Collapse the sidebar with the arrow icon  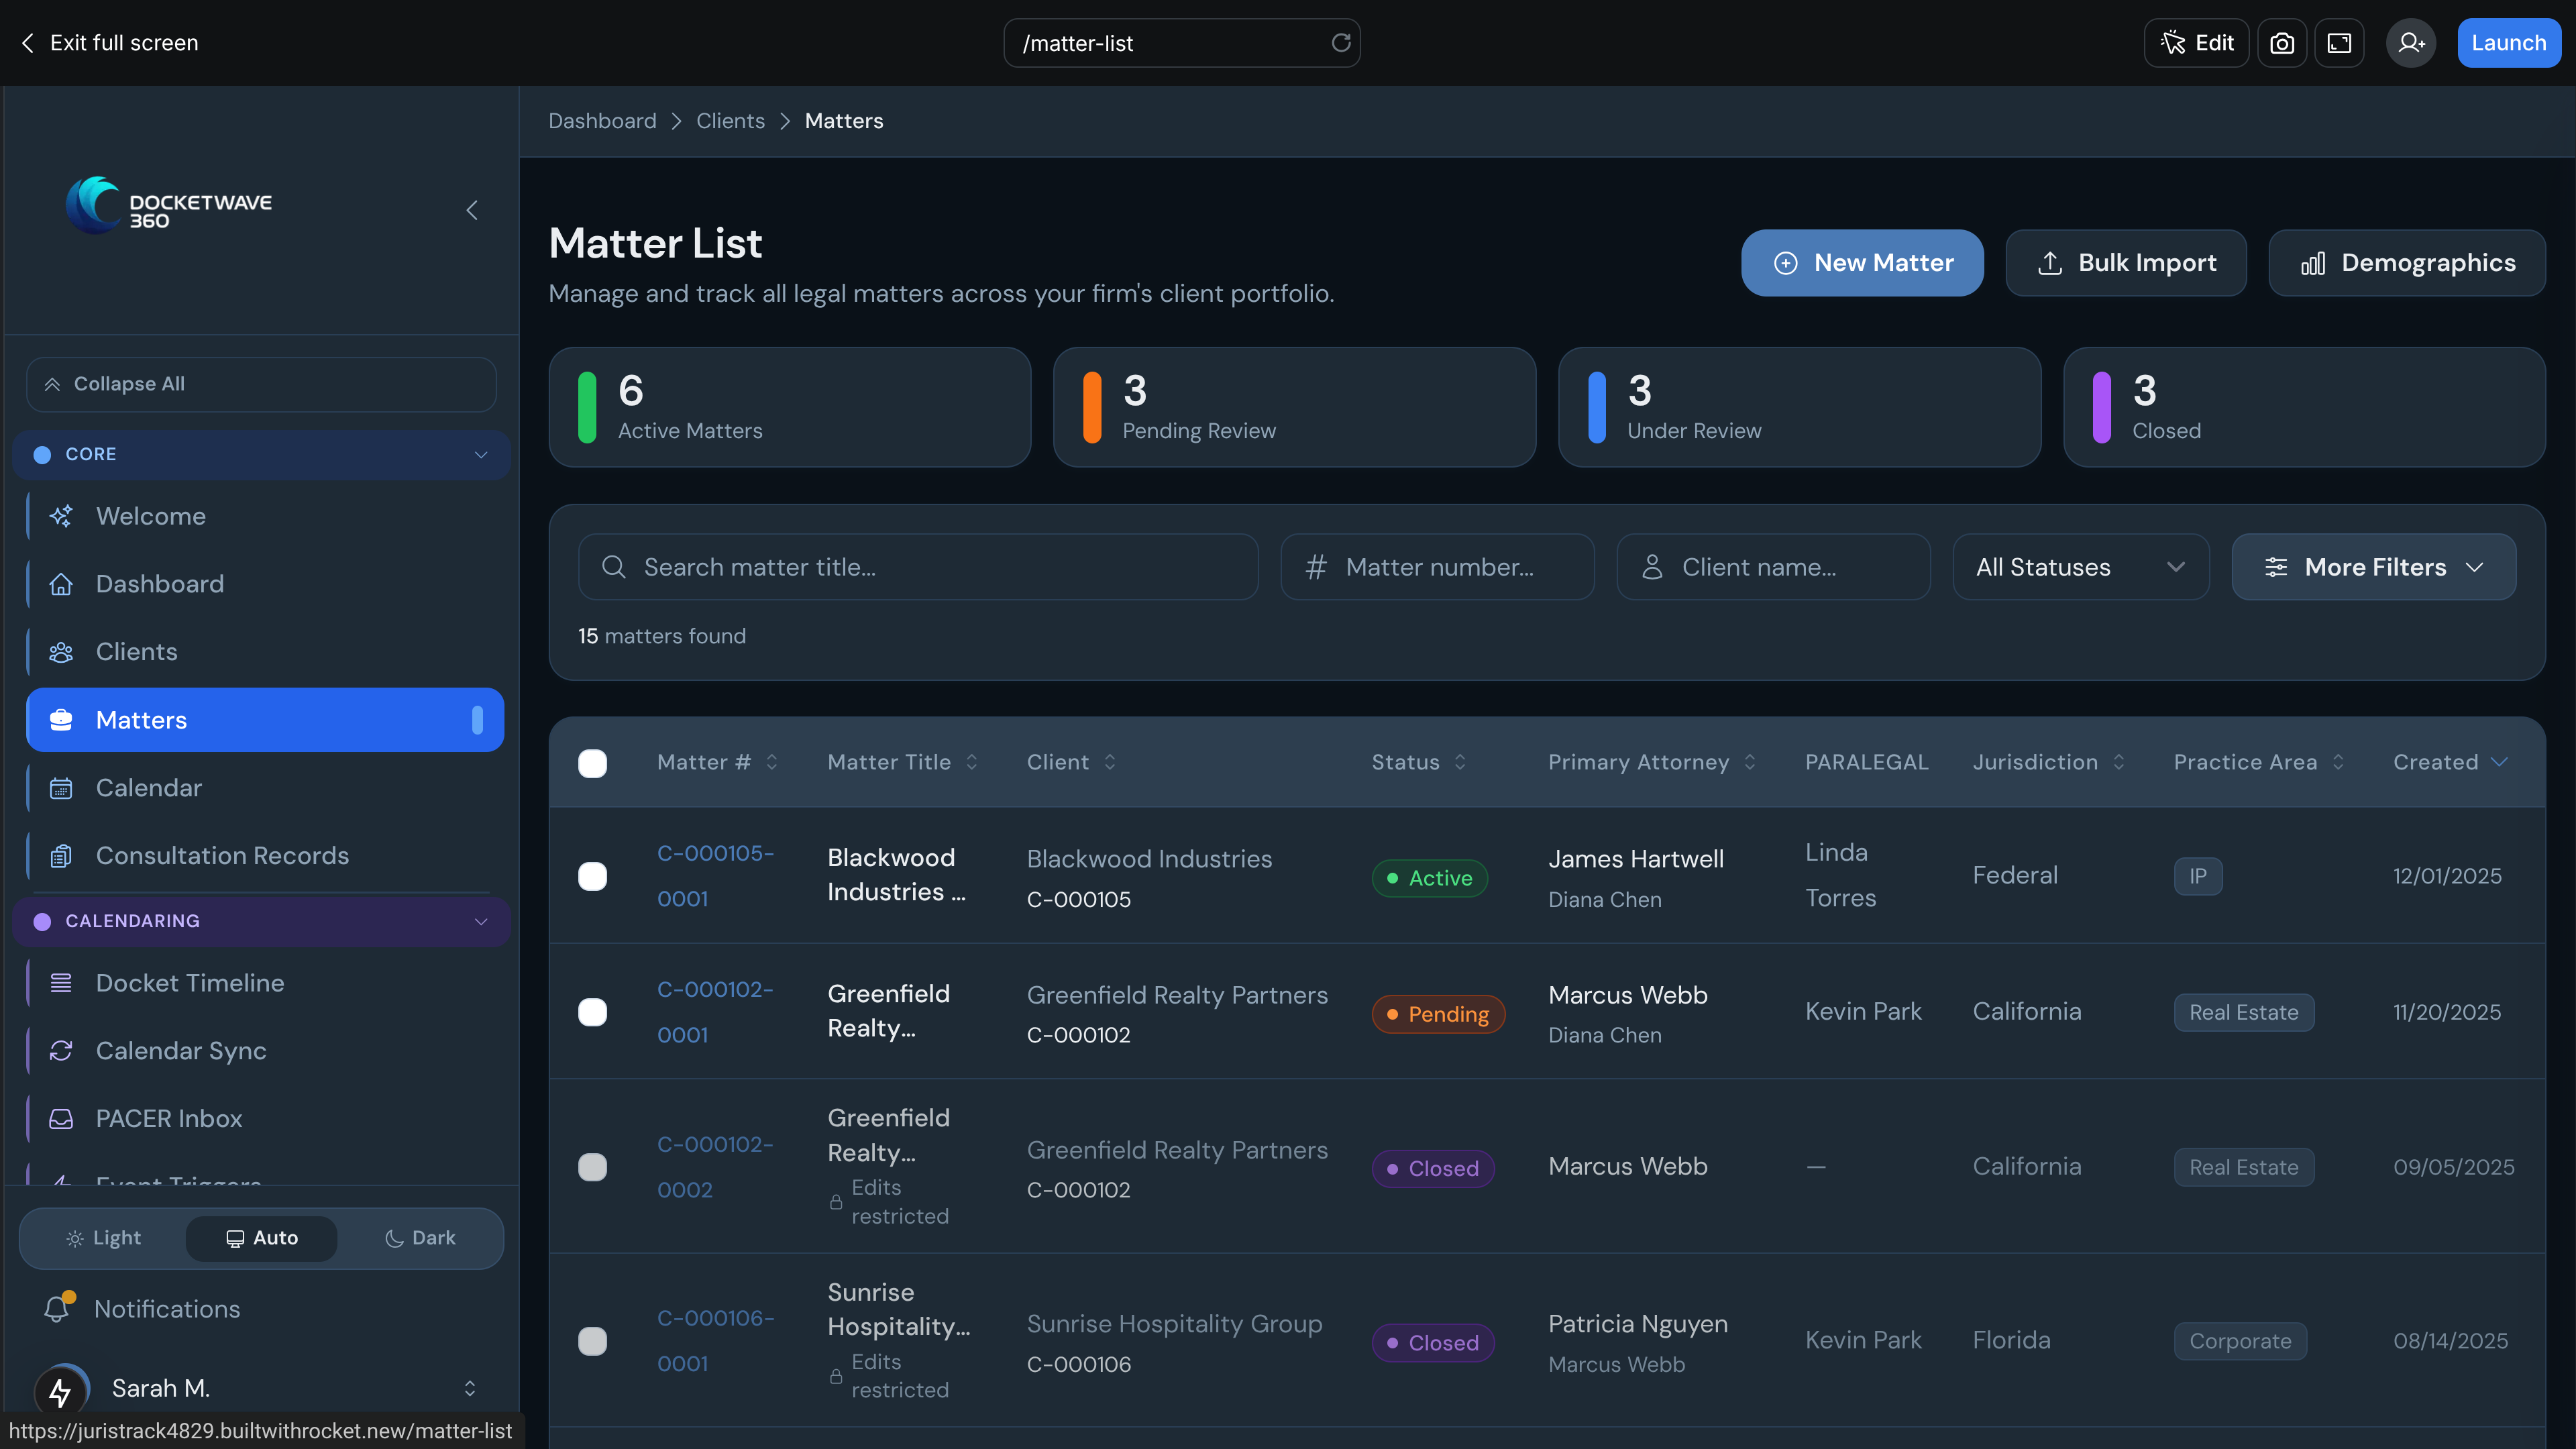point(472,210)
